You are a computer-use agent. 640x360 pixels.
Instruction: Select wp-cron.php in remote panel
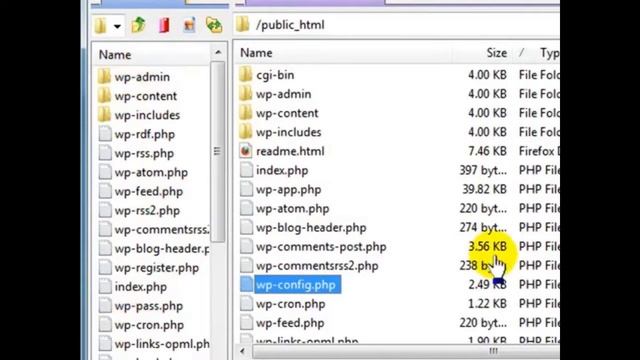[x=290, y=304]
